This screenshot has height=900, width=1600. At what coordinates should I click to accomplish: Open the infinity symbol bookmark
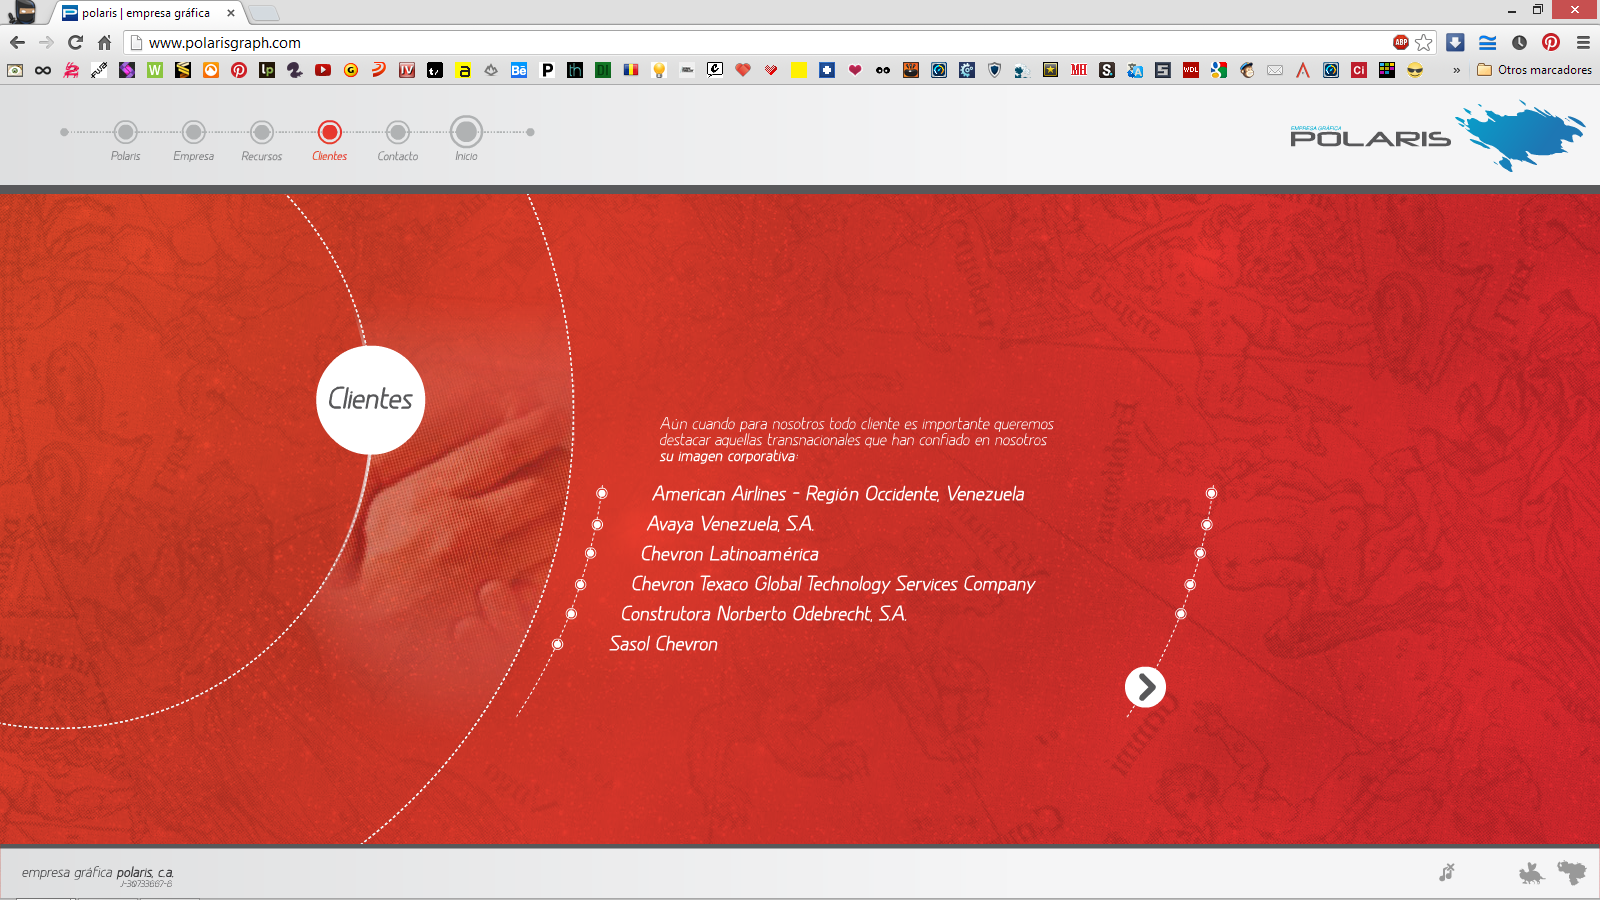point(43,70)
